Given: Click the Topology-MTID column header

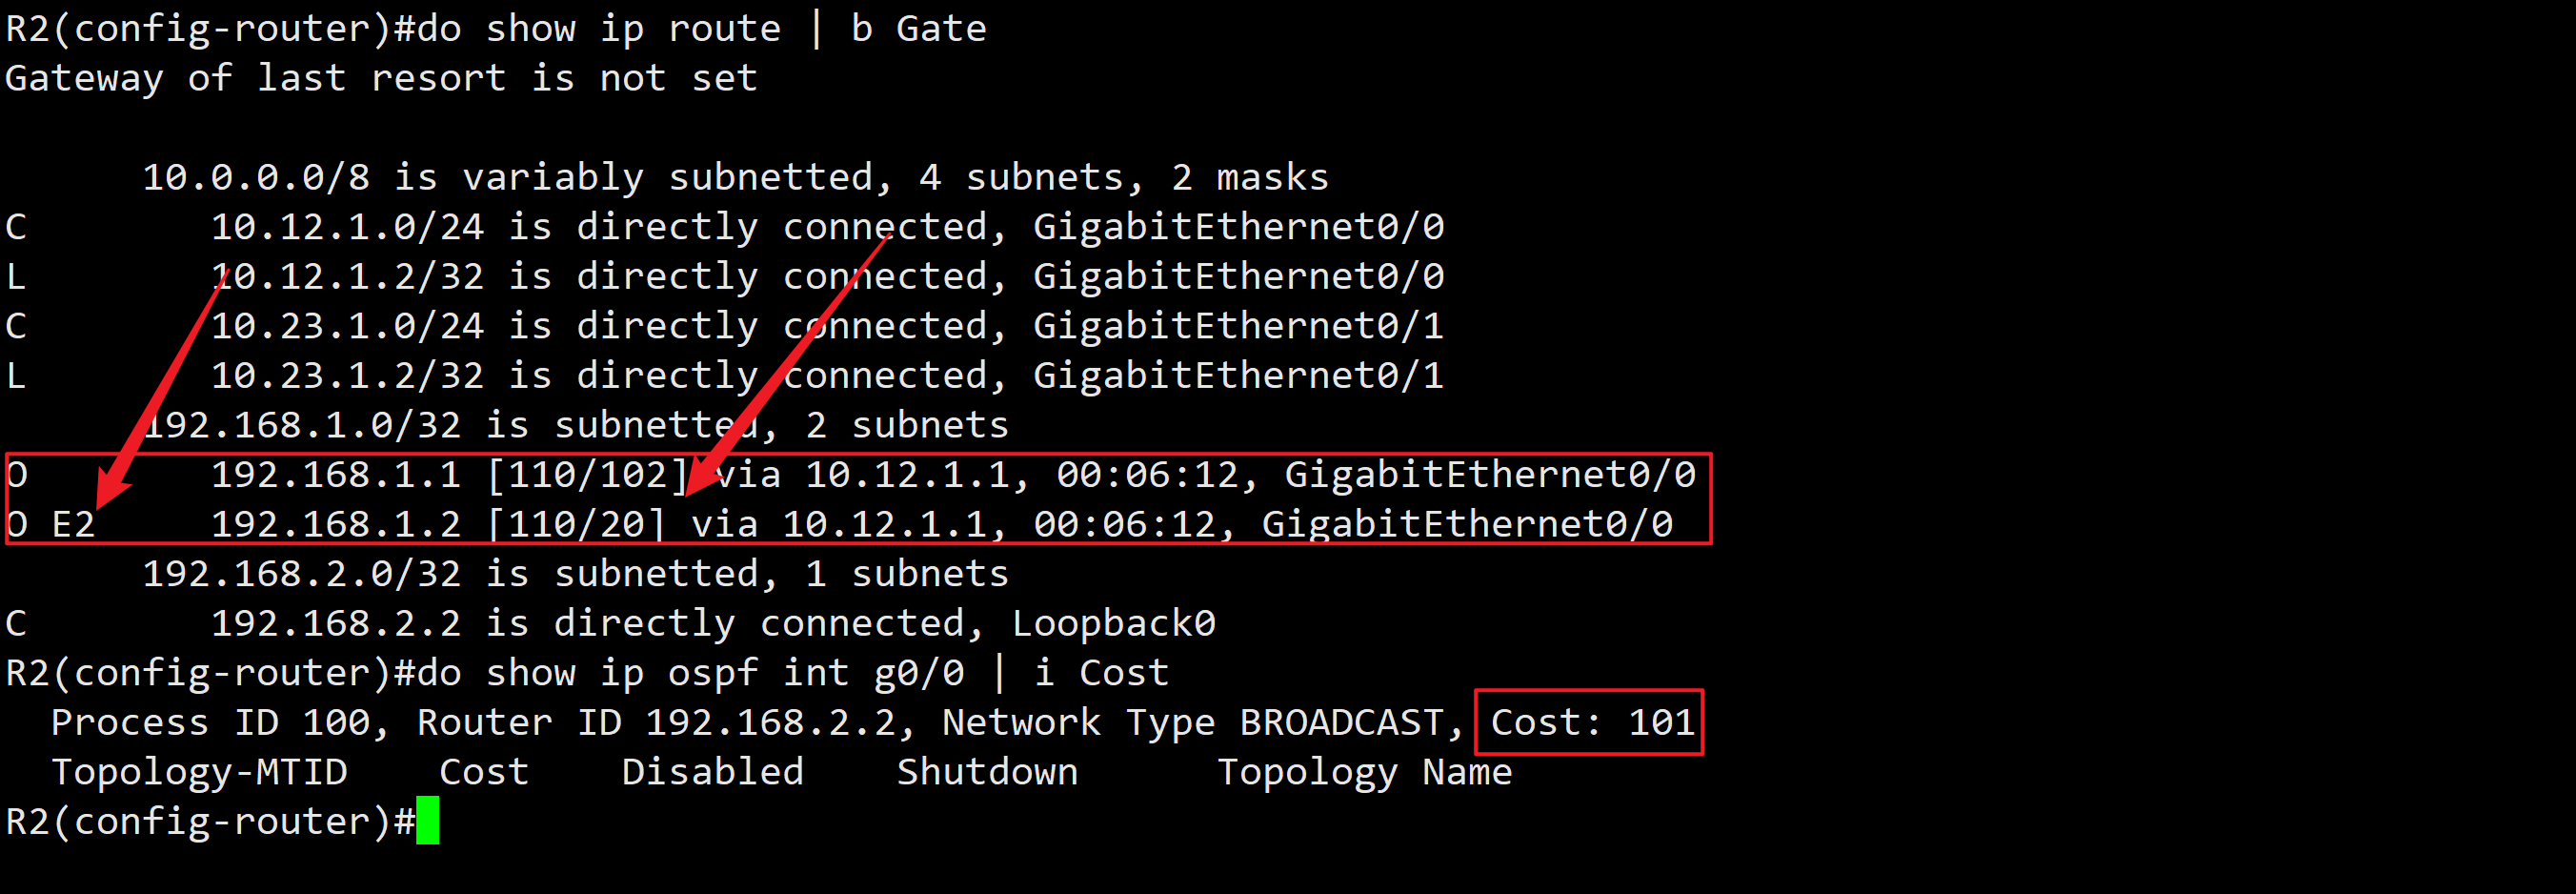Looking at the screenshot, I should [199, 772].
